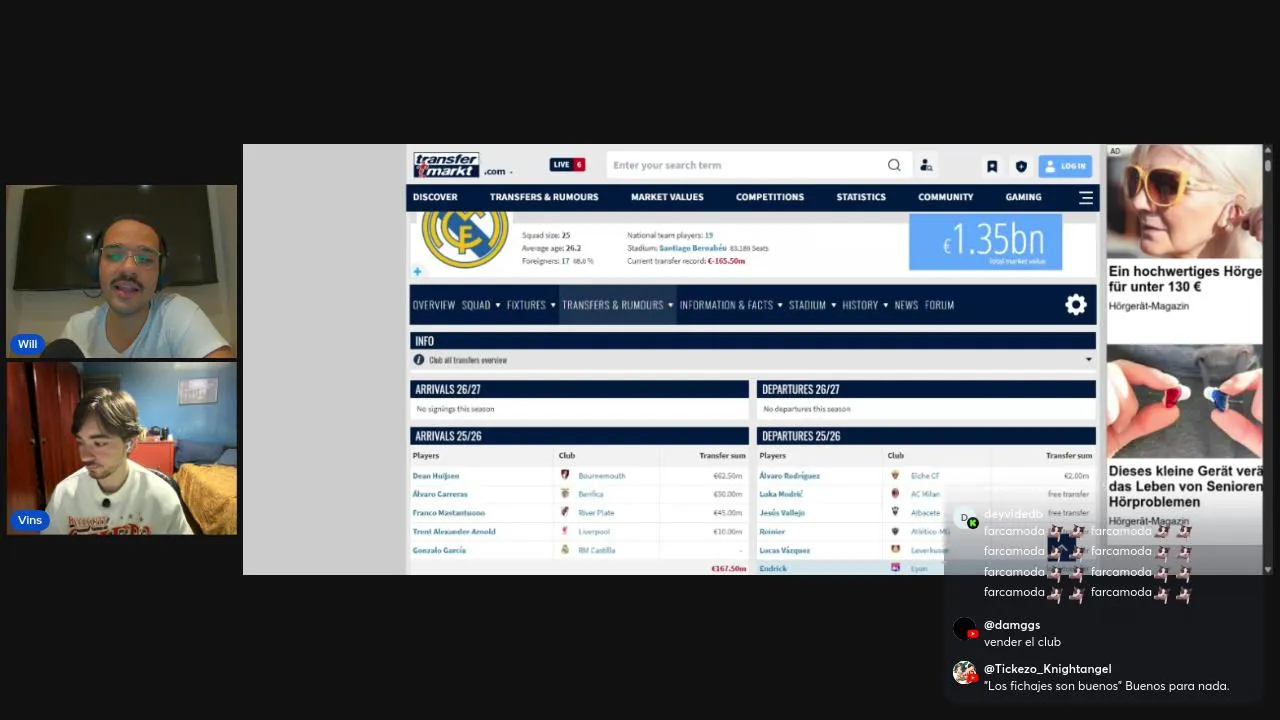
Task: Click the River Plate club badge
Action: [565, 512]
